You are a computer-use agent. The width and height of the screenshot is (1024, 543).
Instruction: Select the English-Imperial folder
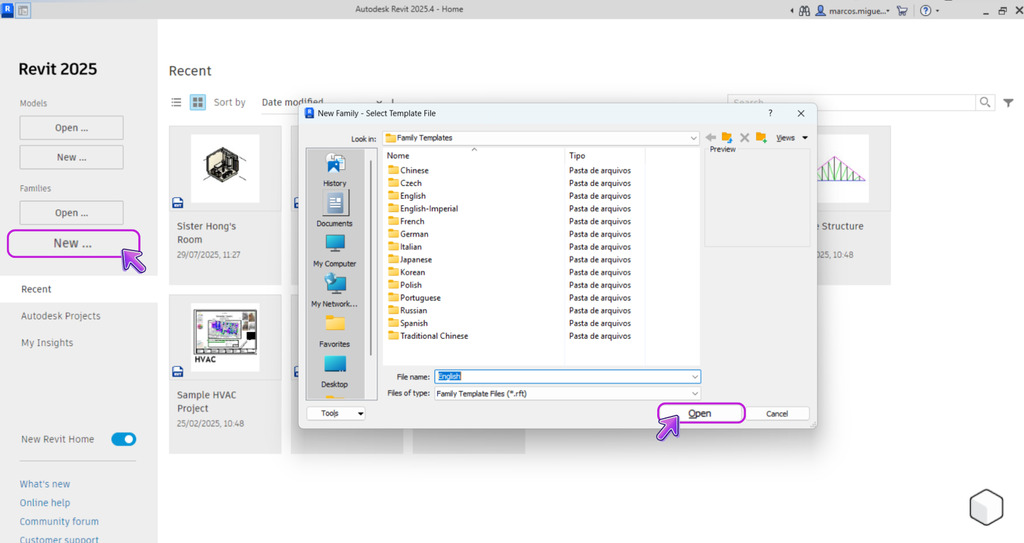coord(423,208)
